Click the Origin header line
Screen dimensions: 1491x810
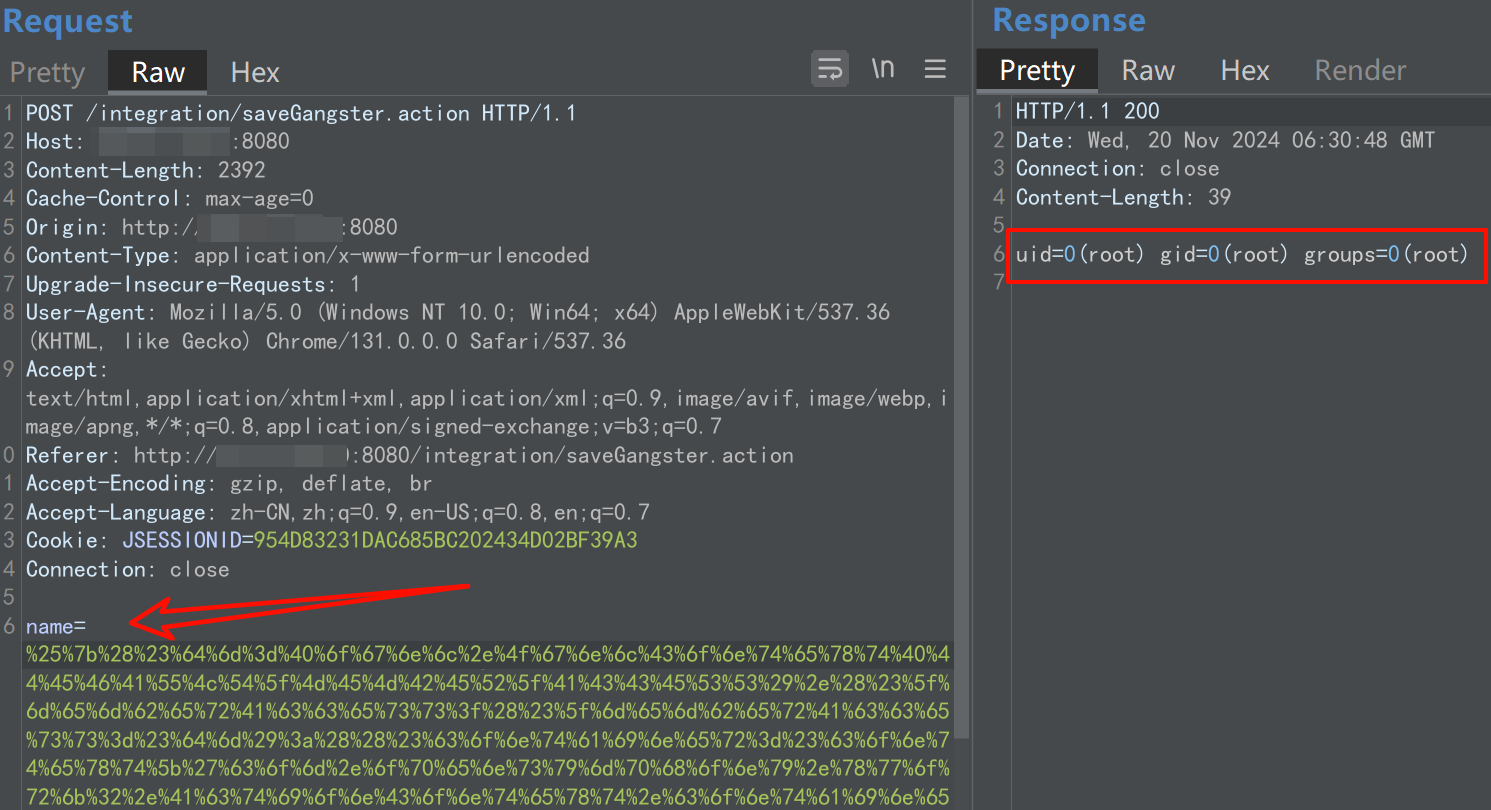tap(212, 227)
